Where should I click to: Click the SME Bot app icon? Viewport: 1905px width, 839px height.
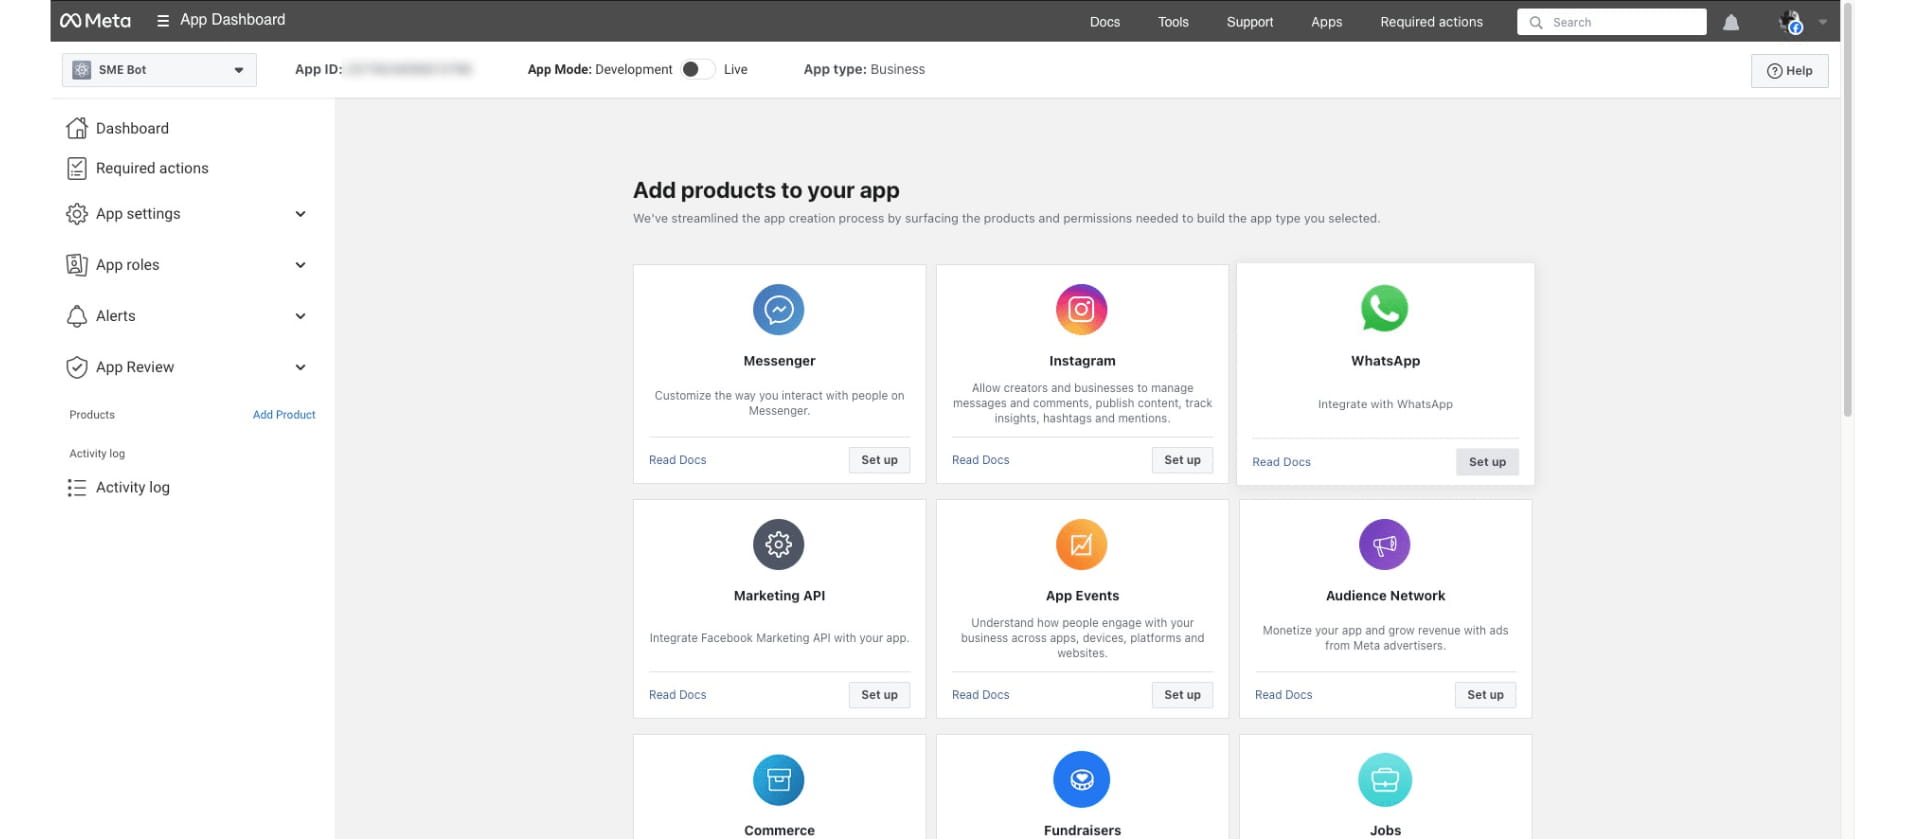(x=82, y=70)
